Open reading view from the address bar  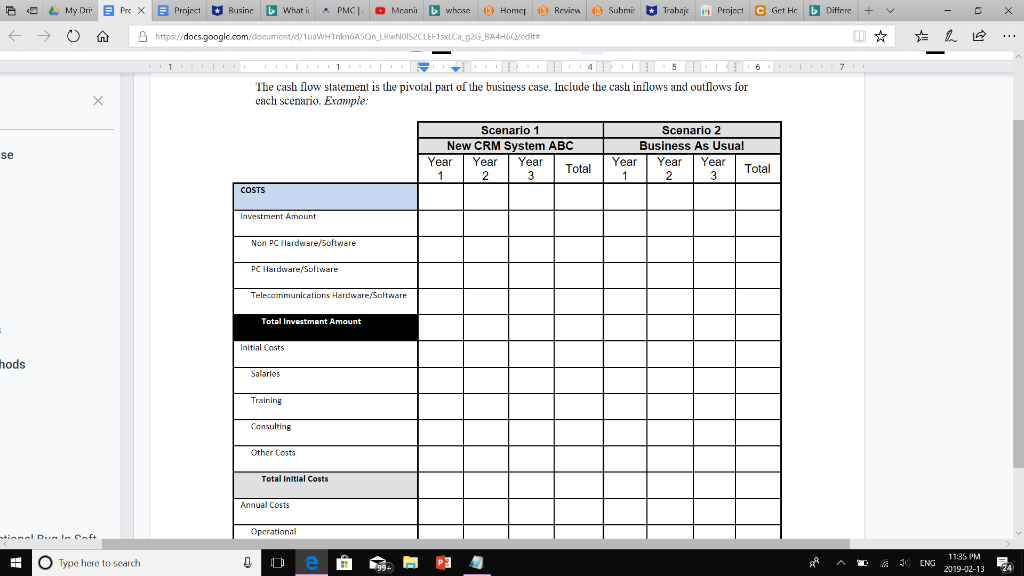click(859, 37)
